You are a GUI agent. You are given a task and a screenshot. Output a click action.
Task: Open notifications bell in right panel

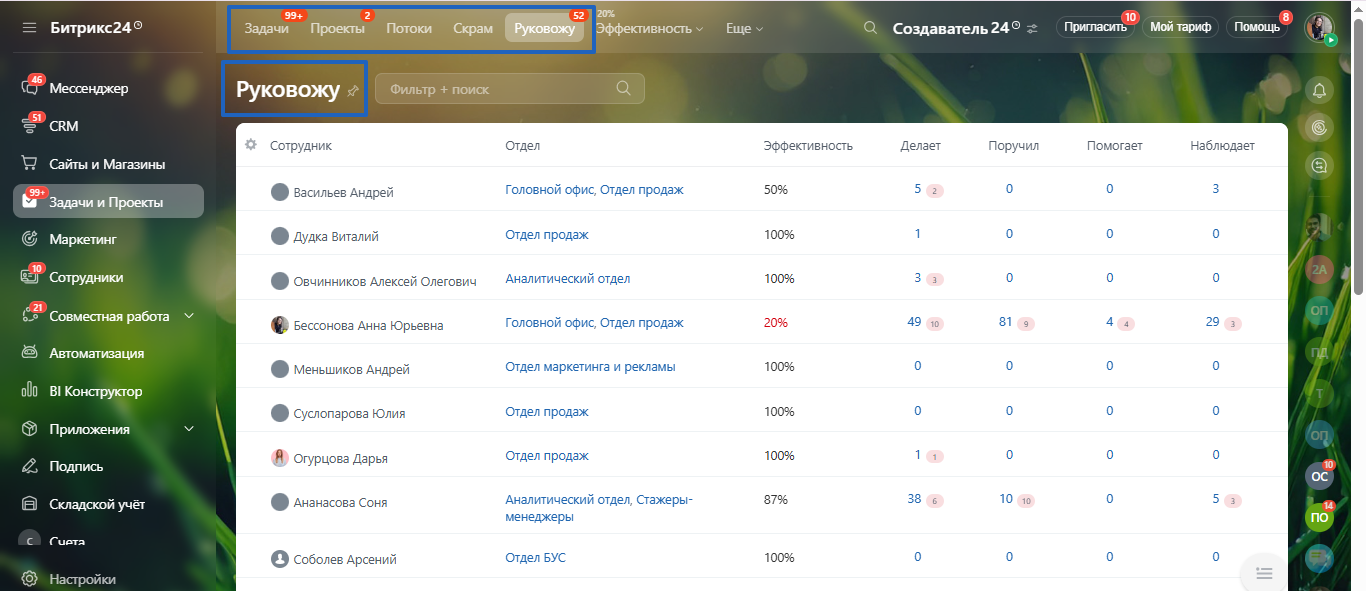pyautogui.click(x=1320, y=90)
